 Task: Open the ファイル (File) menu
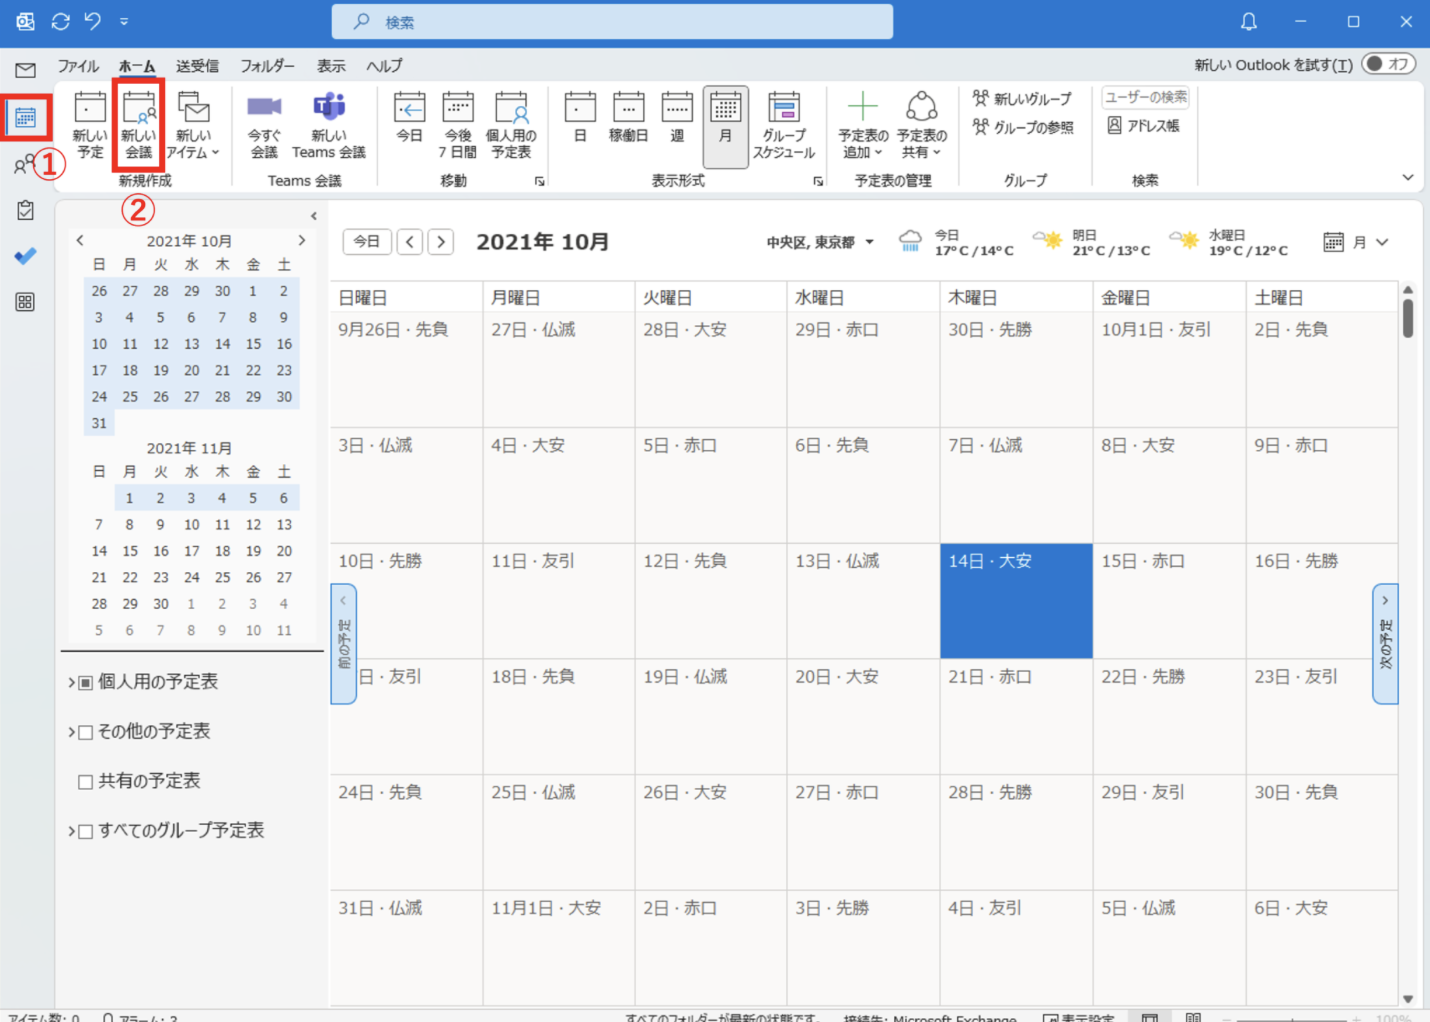tap(78, 66)
